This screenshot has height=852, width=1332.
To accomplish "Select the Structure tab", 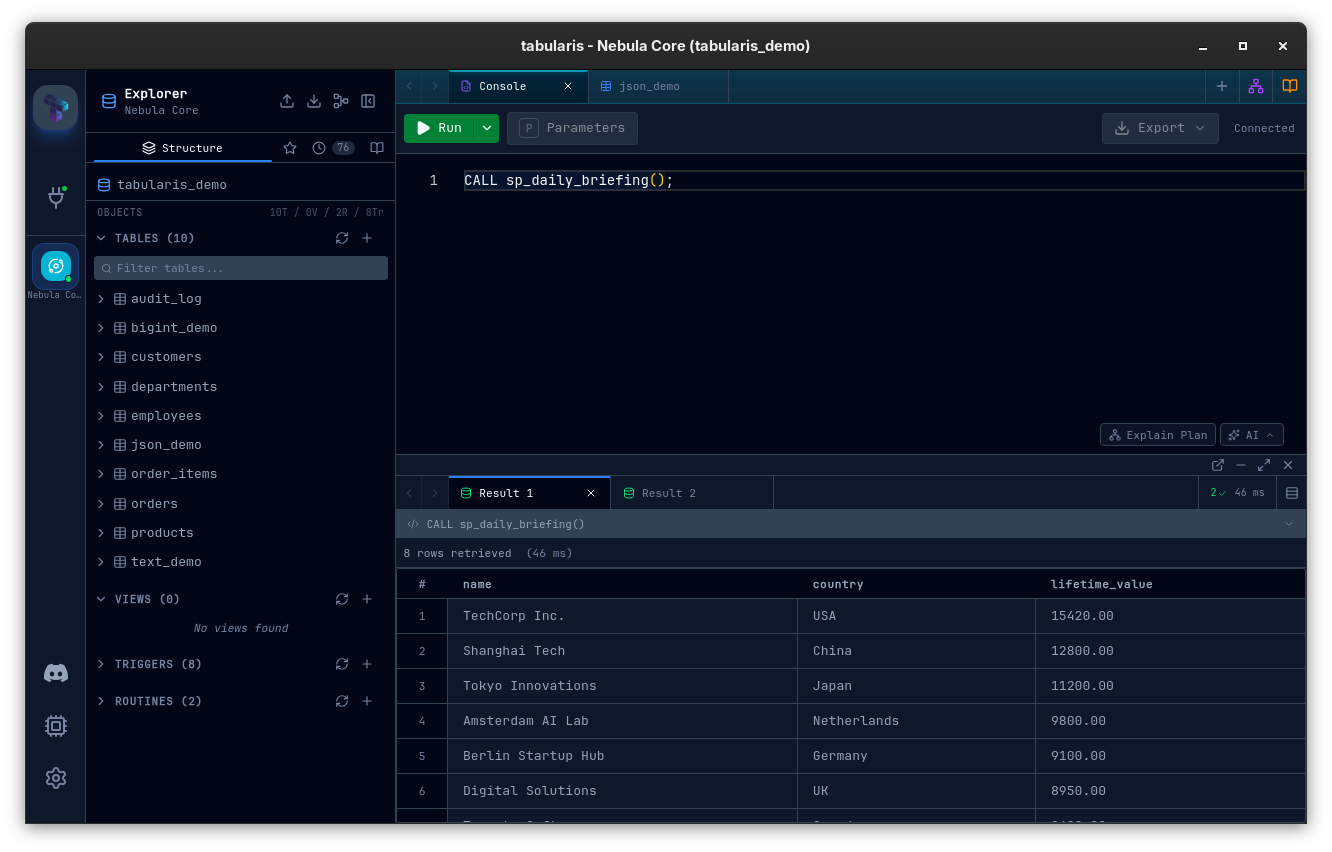I will (182, 148).
